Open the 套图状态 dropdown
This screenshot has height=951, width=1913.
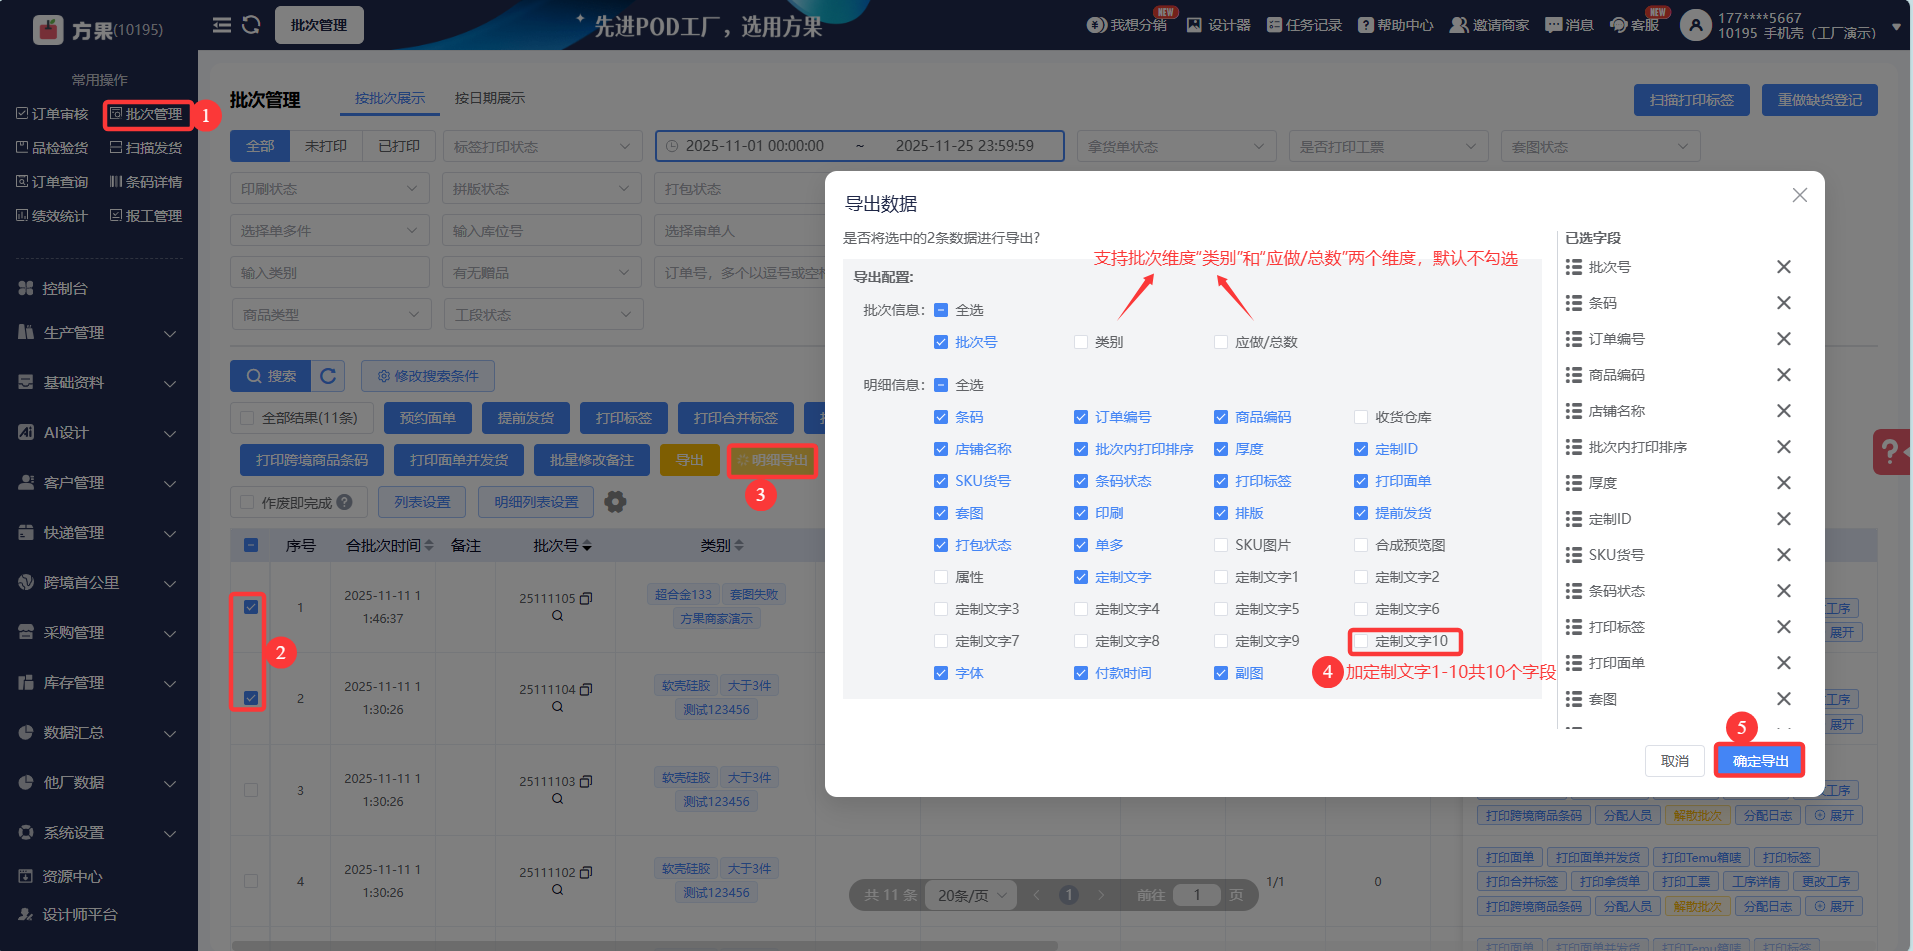click(x=1600, y=147)
